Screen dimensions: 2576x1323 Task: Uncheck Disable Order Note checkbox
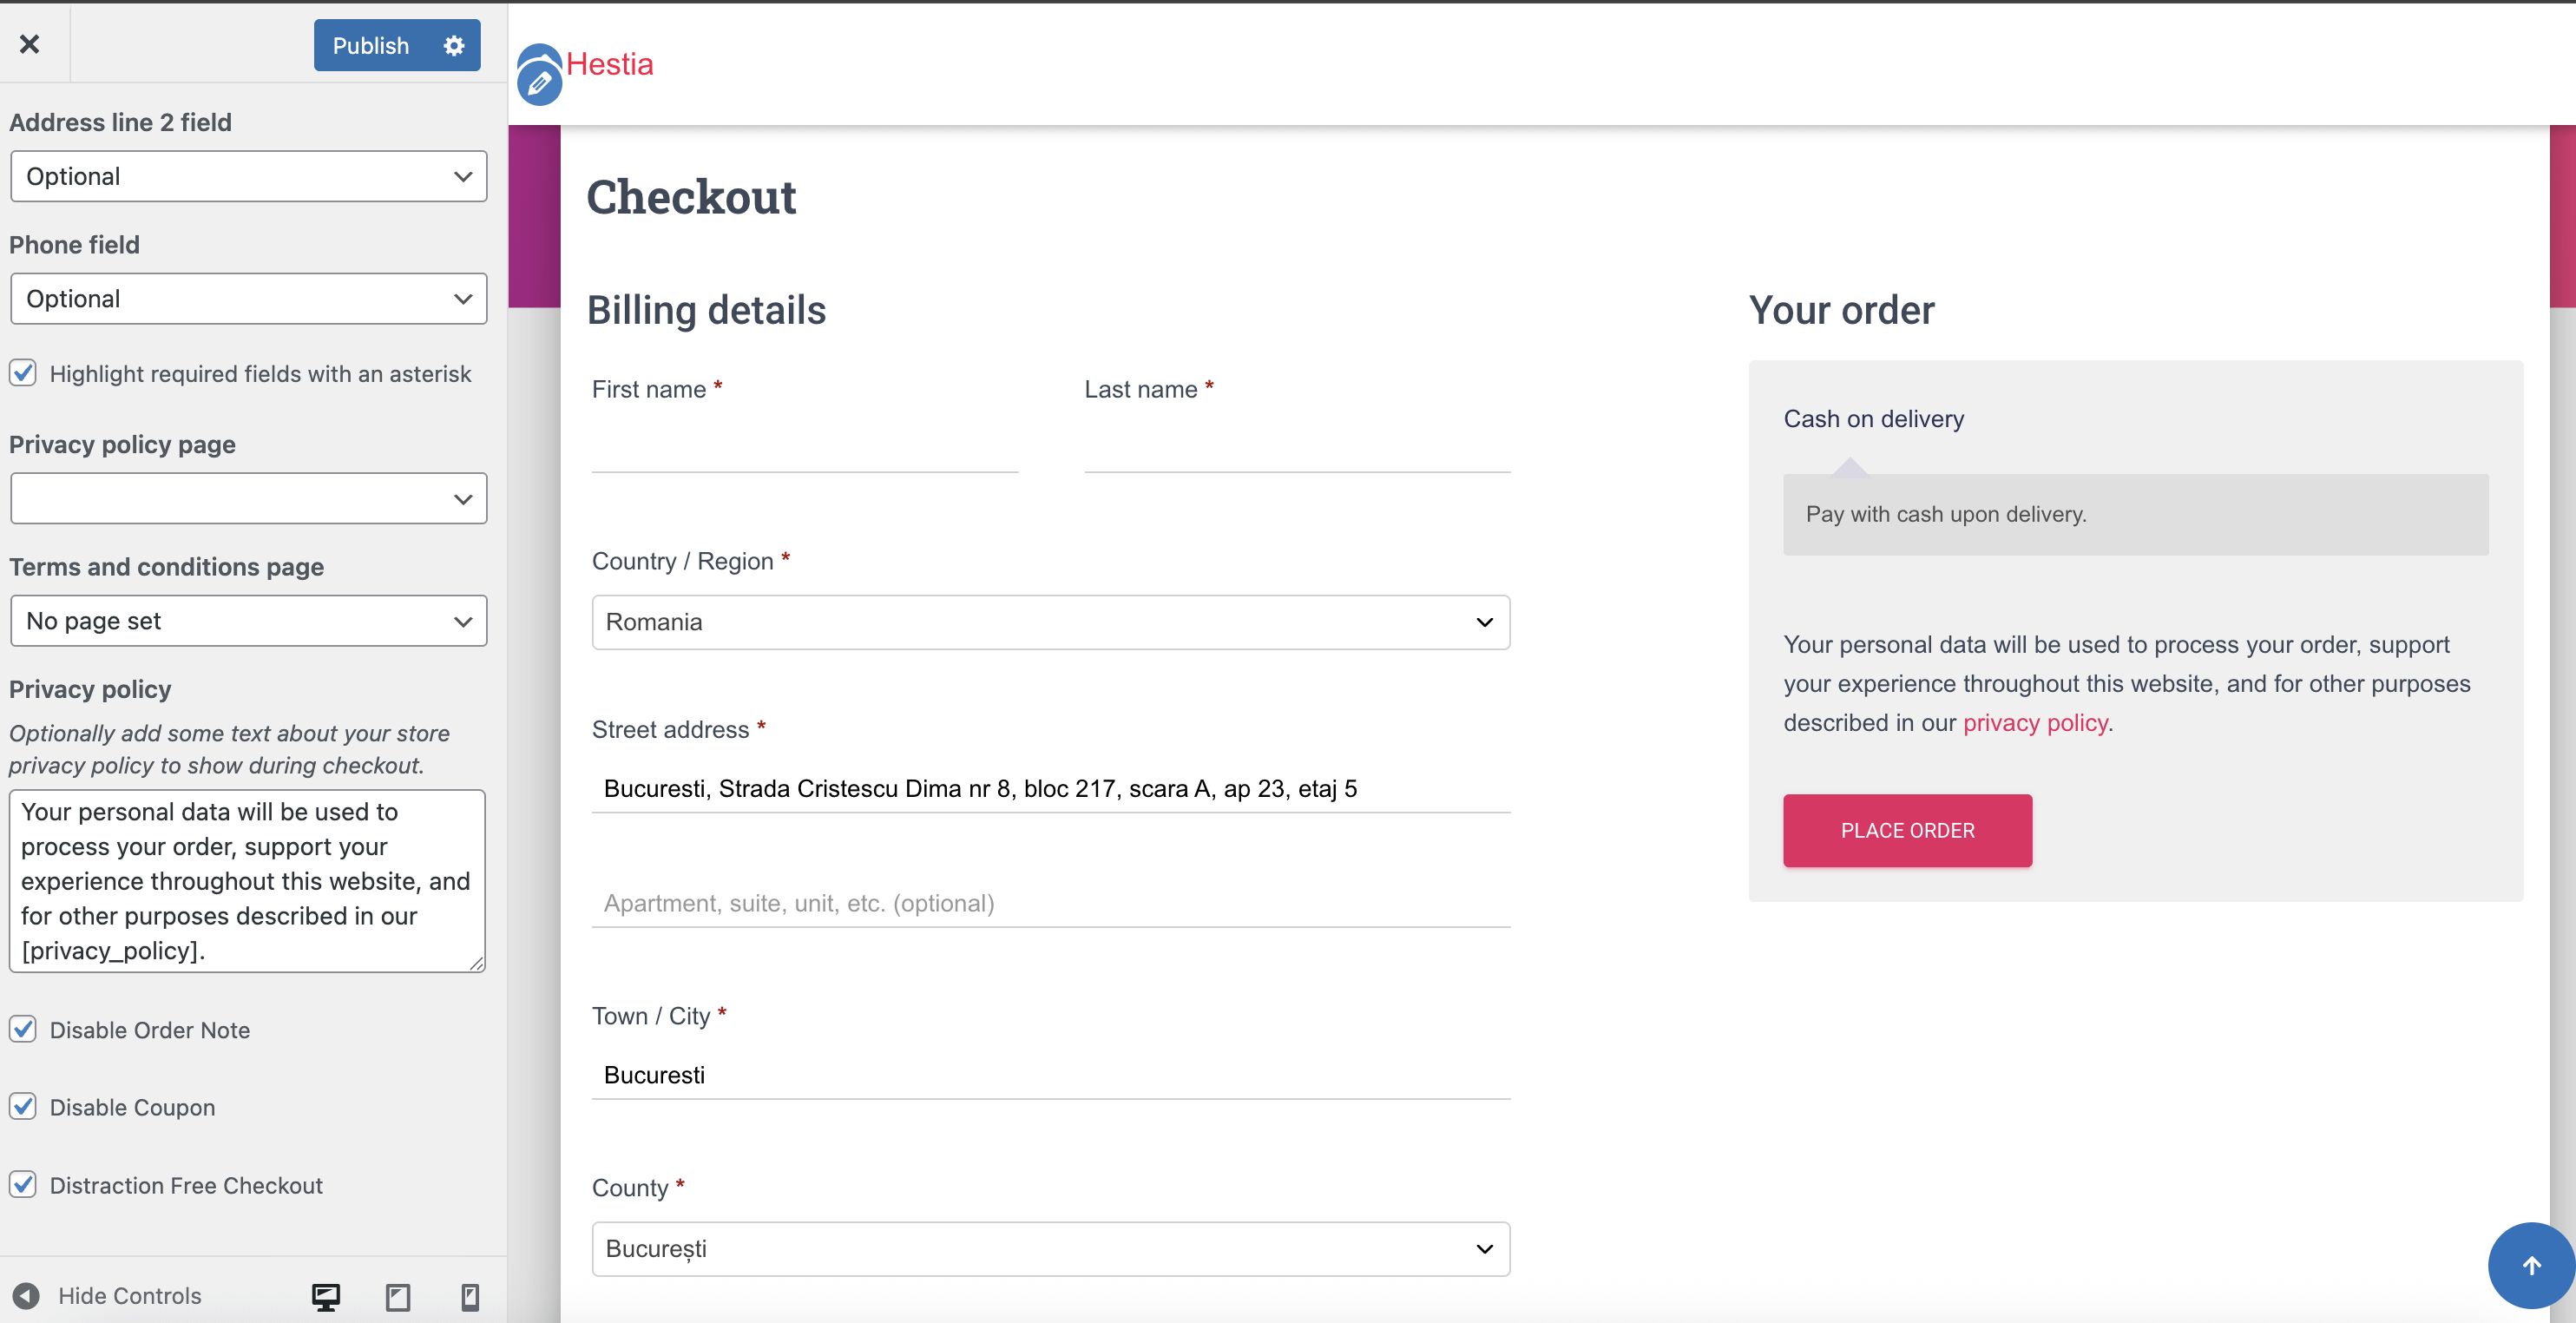pos(24,1030)
